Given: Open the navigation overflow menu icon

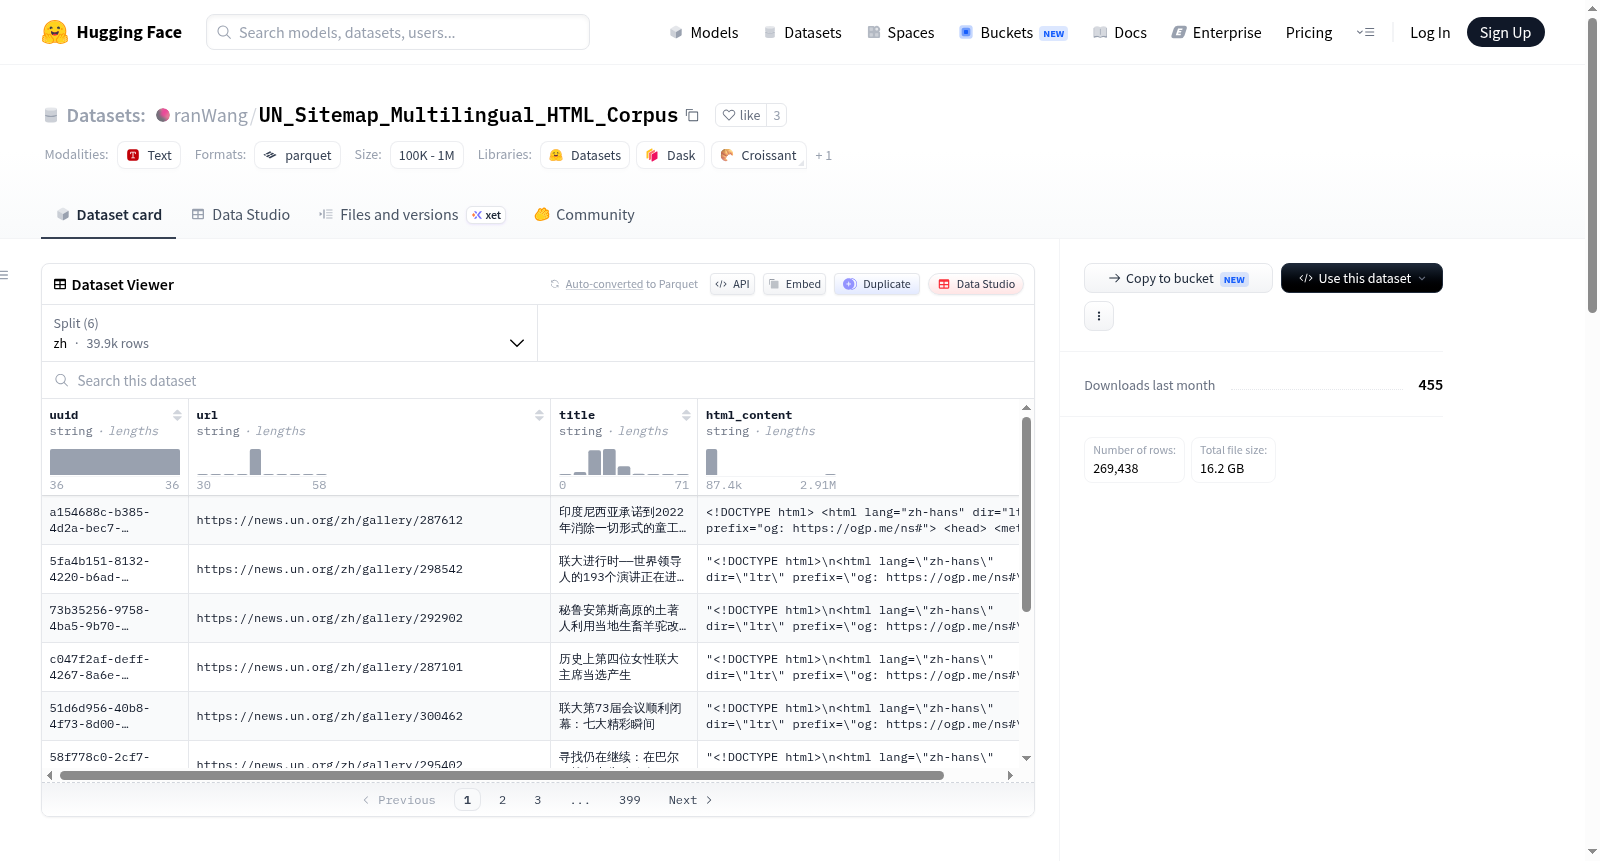Looking at the screenshot, I should click(x=1365, y=32).
